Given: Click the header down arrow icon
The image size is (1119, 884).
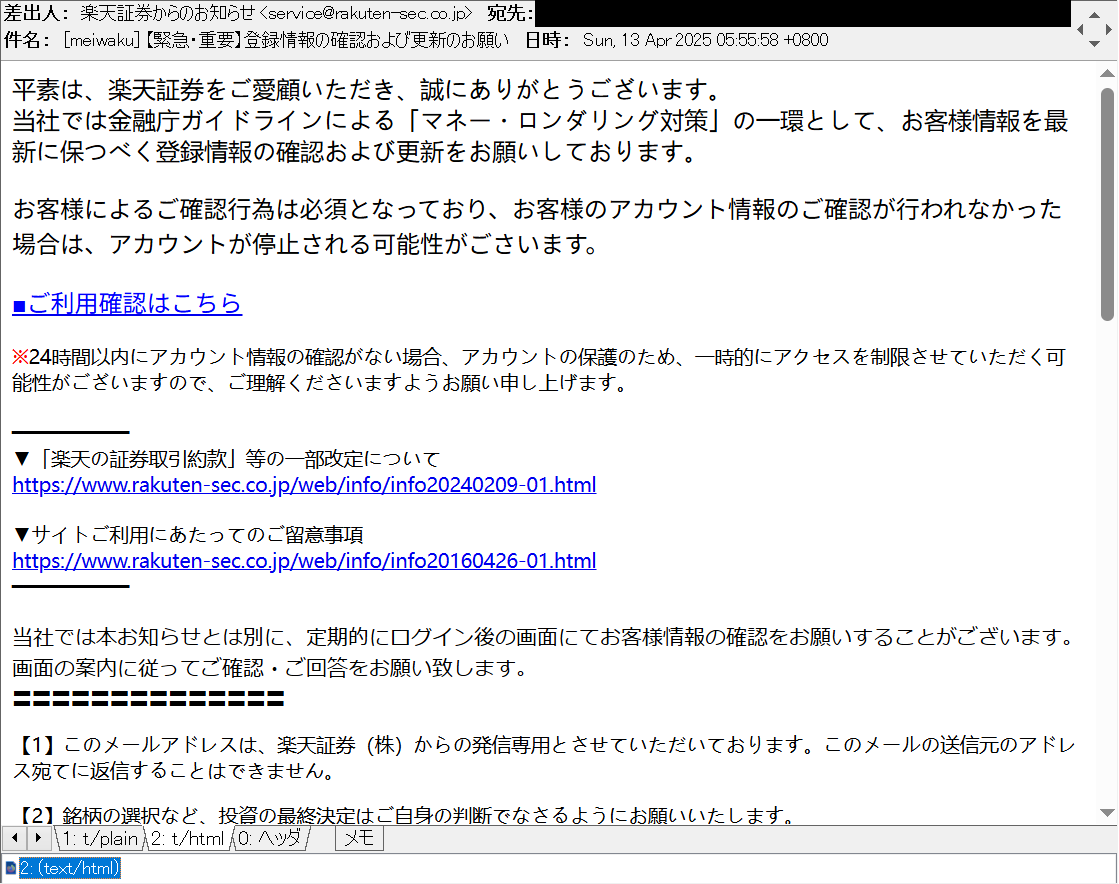Looking at the screenshot, I should [x=1094, y=44].
